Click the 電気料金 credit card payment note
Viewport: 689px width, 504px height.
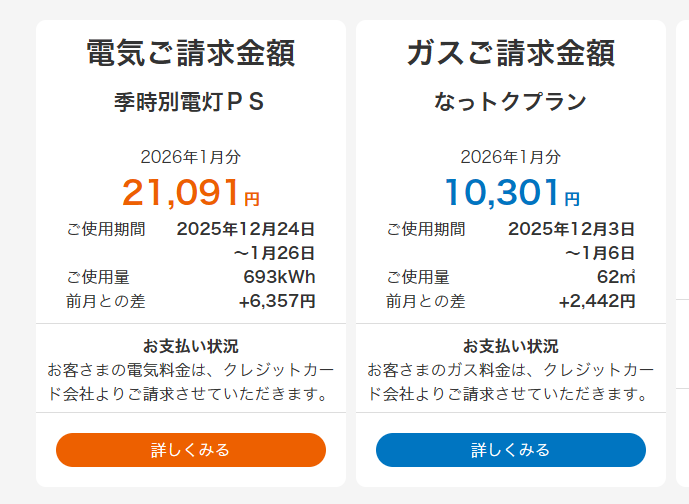click(190, 381)
